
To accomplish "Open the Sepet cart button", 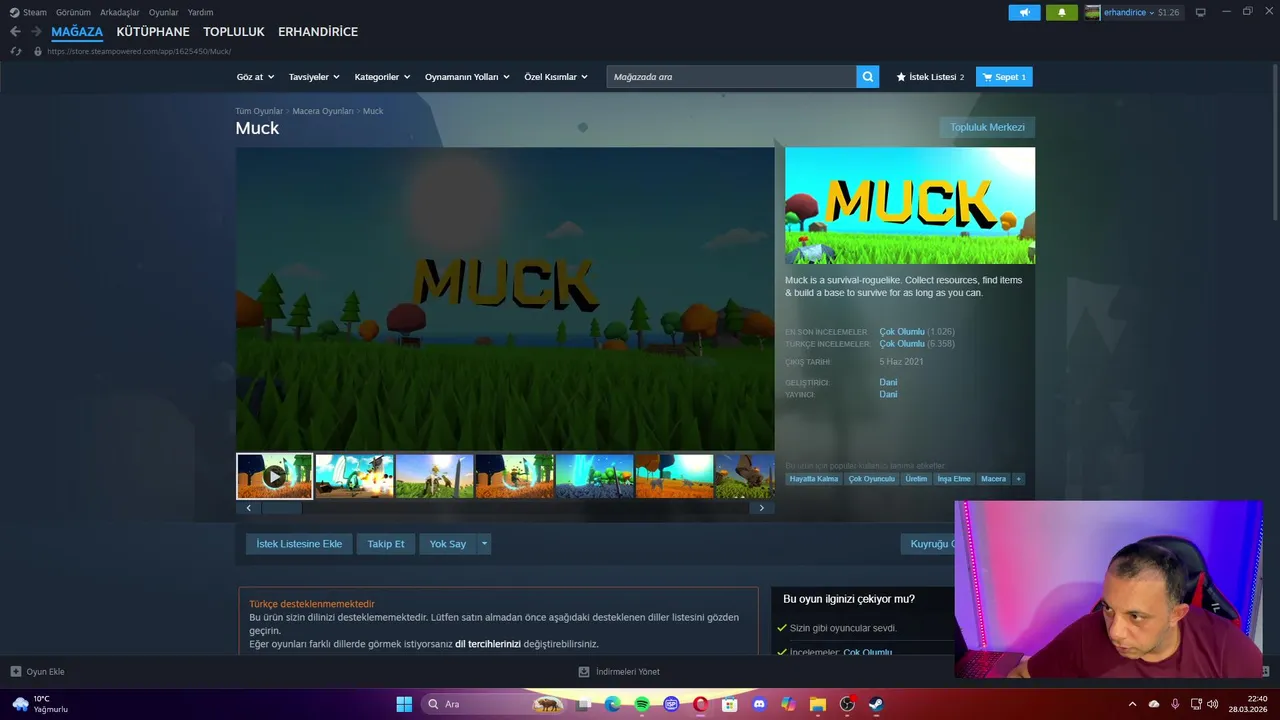I will [x=1004, y=77].
